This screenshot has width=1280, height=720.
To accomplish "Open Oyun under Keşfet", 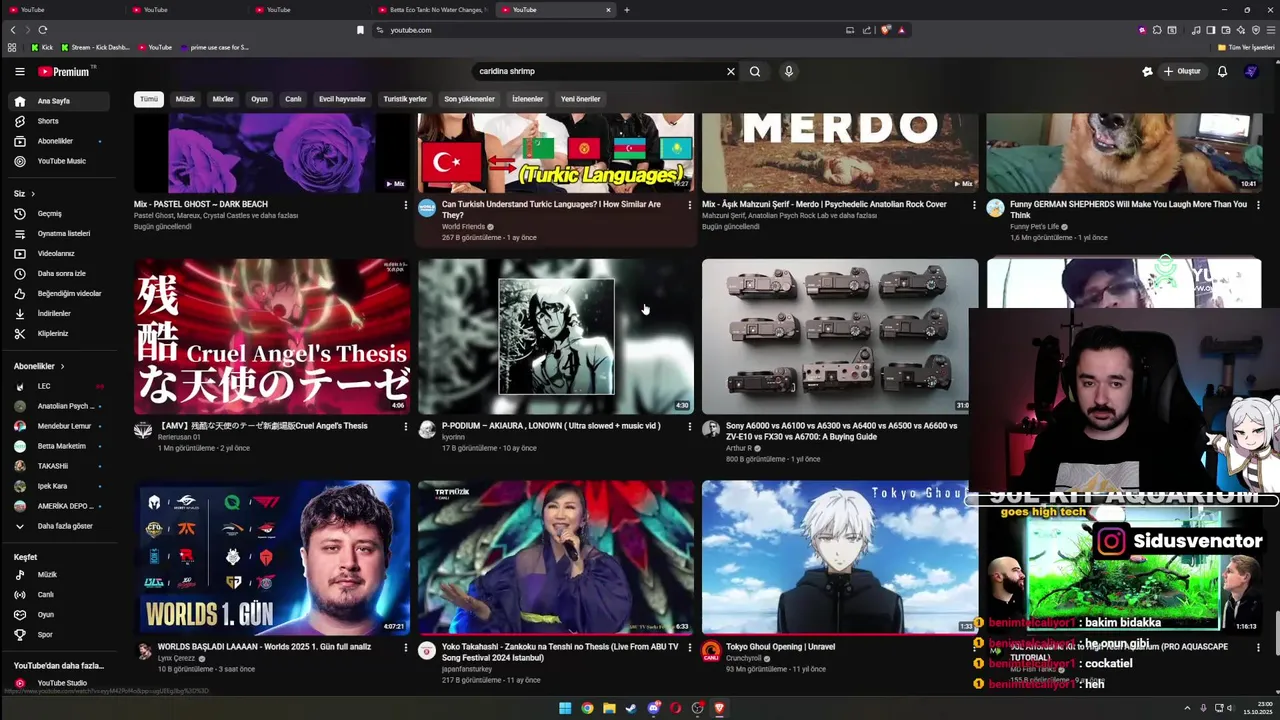I will click(60, 615).
